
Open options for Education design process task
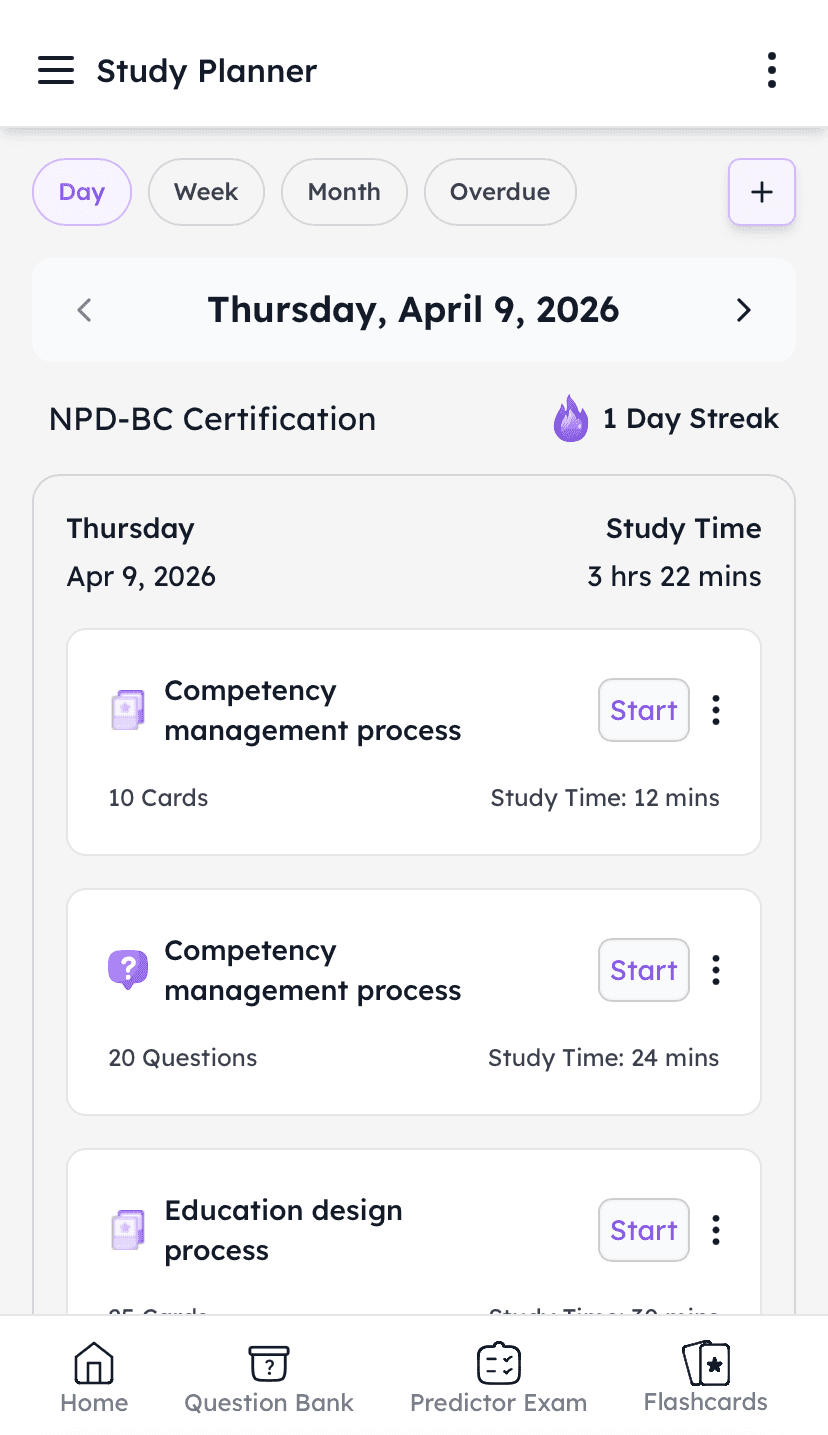point(716,1230)
